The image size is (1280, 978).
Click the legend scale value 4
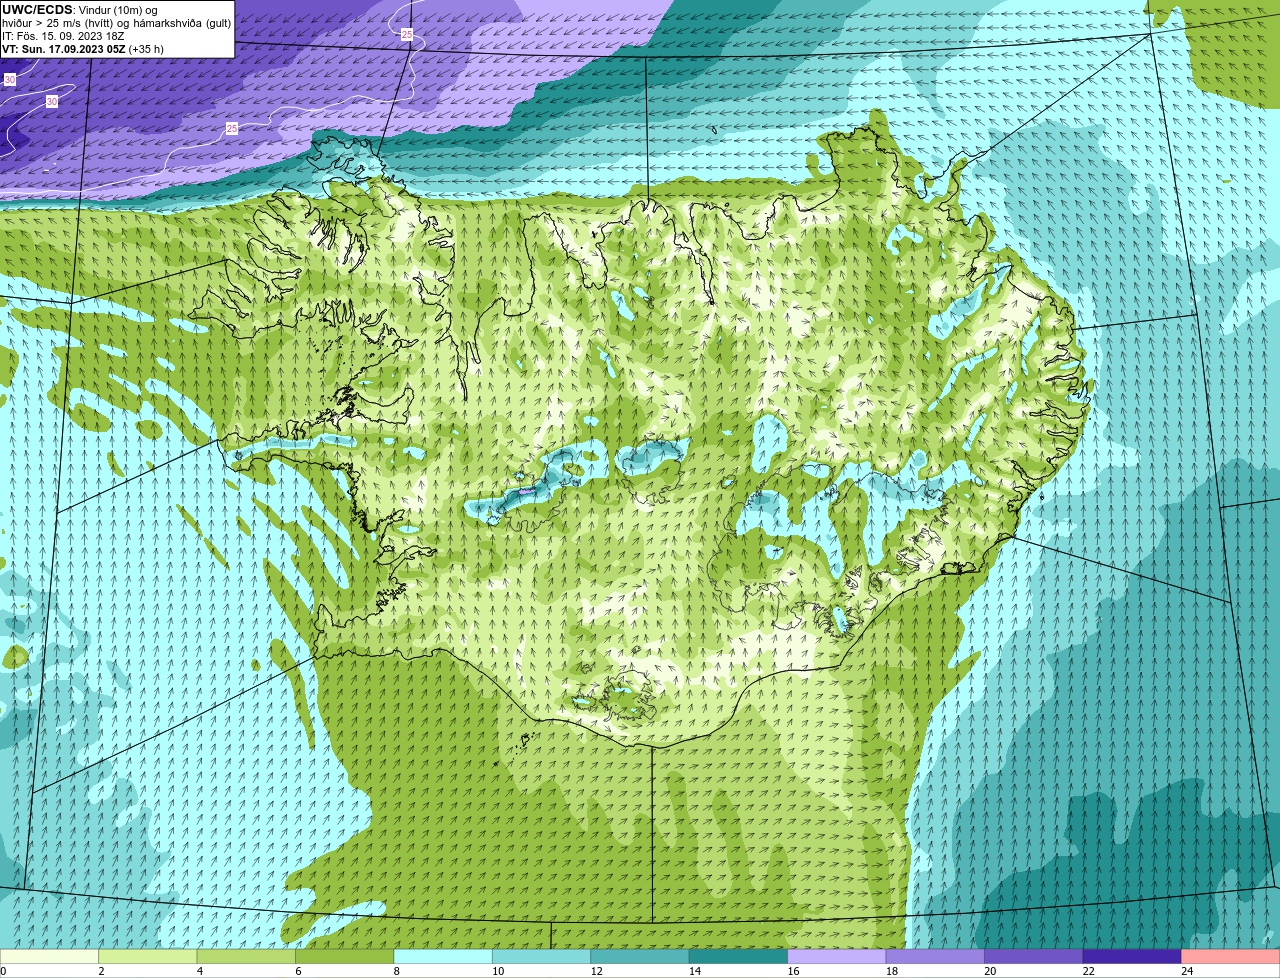pyautogui.click(x=199, y=971)
